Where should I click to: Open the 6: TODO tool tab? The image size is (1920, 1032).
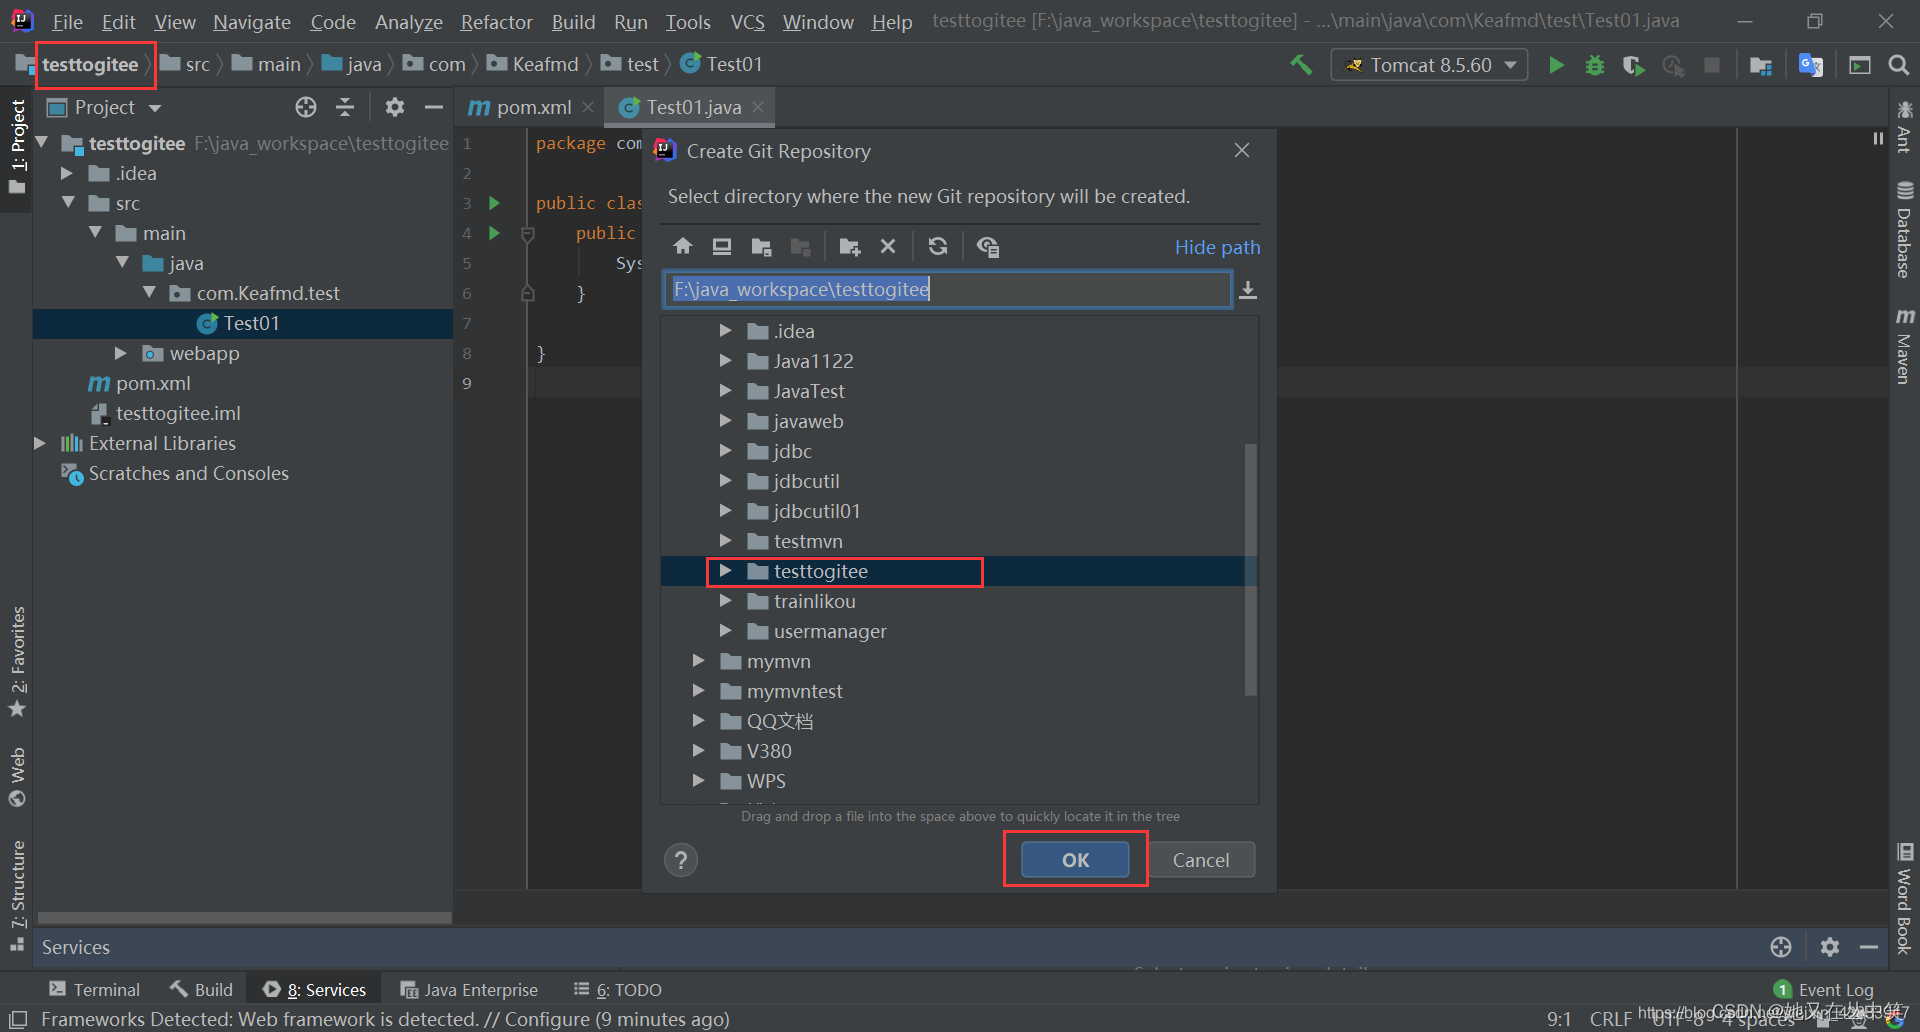[x=618, y=989]
